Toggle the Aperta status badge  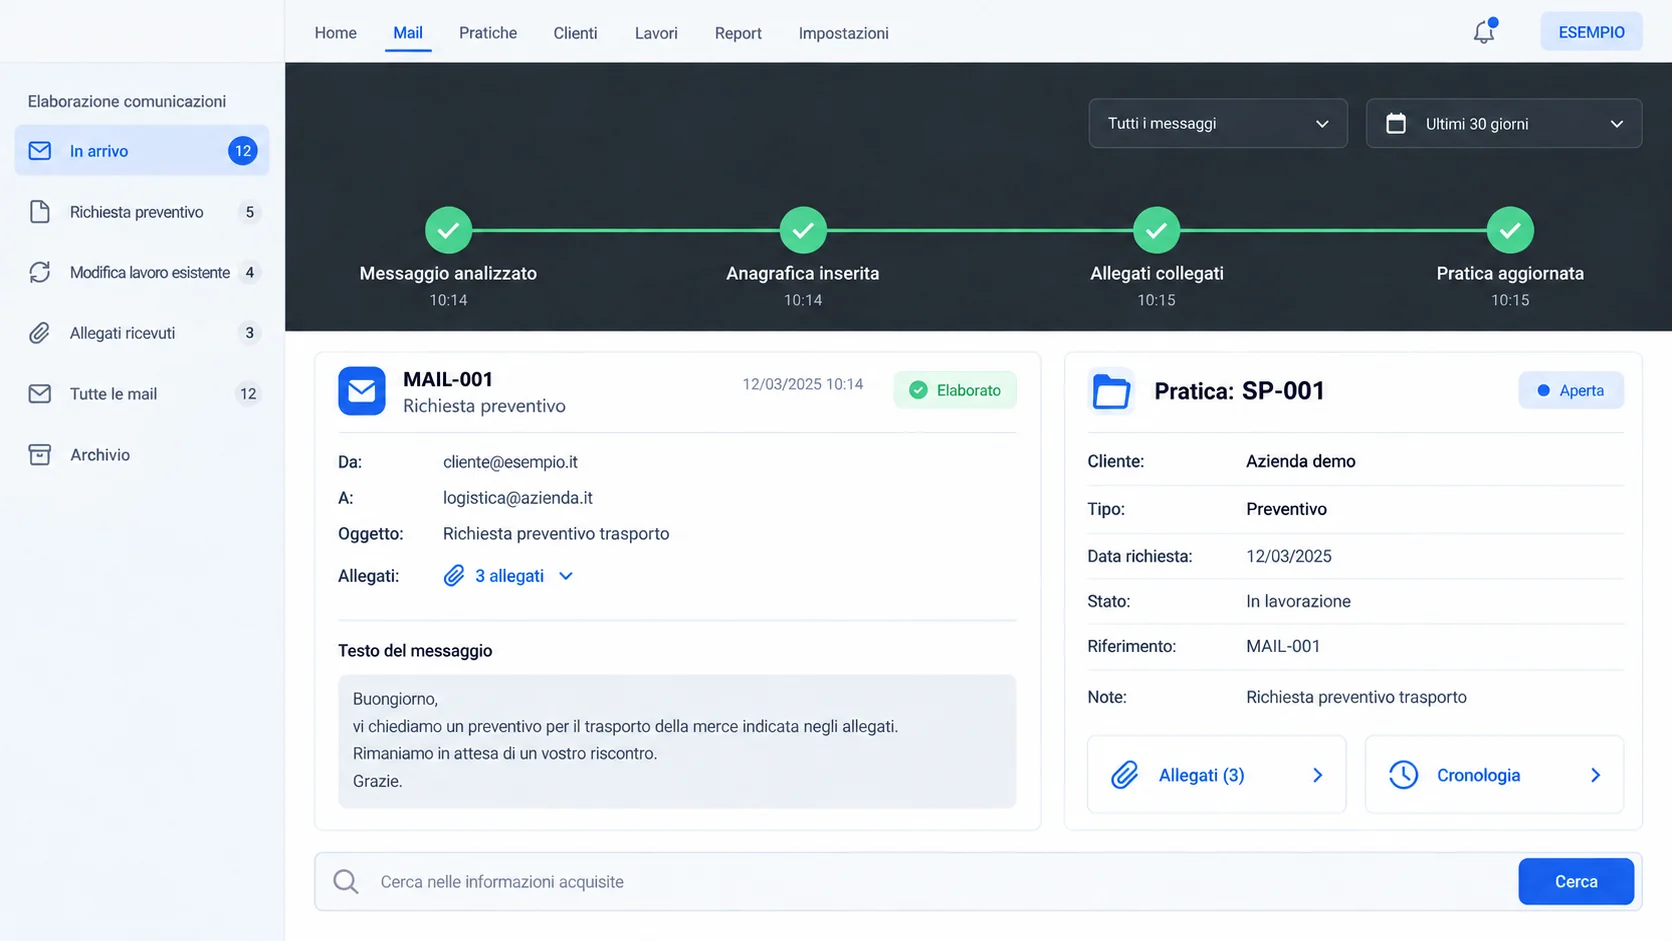click(1571, 390)
